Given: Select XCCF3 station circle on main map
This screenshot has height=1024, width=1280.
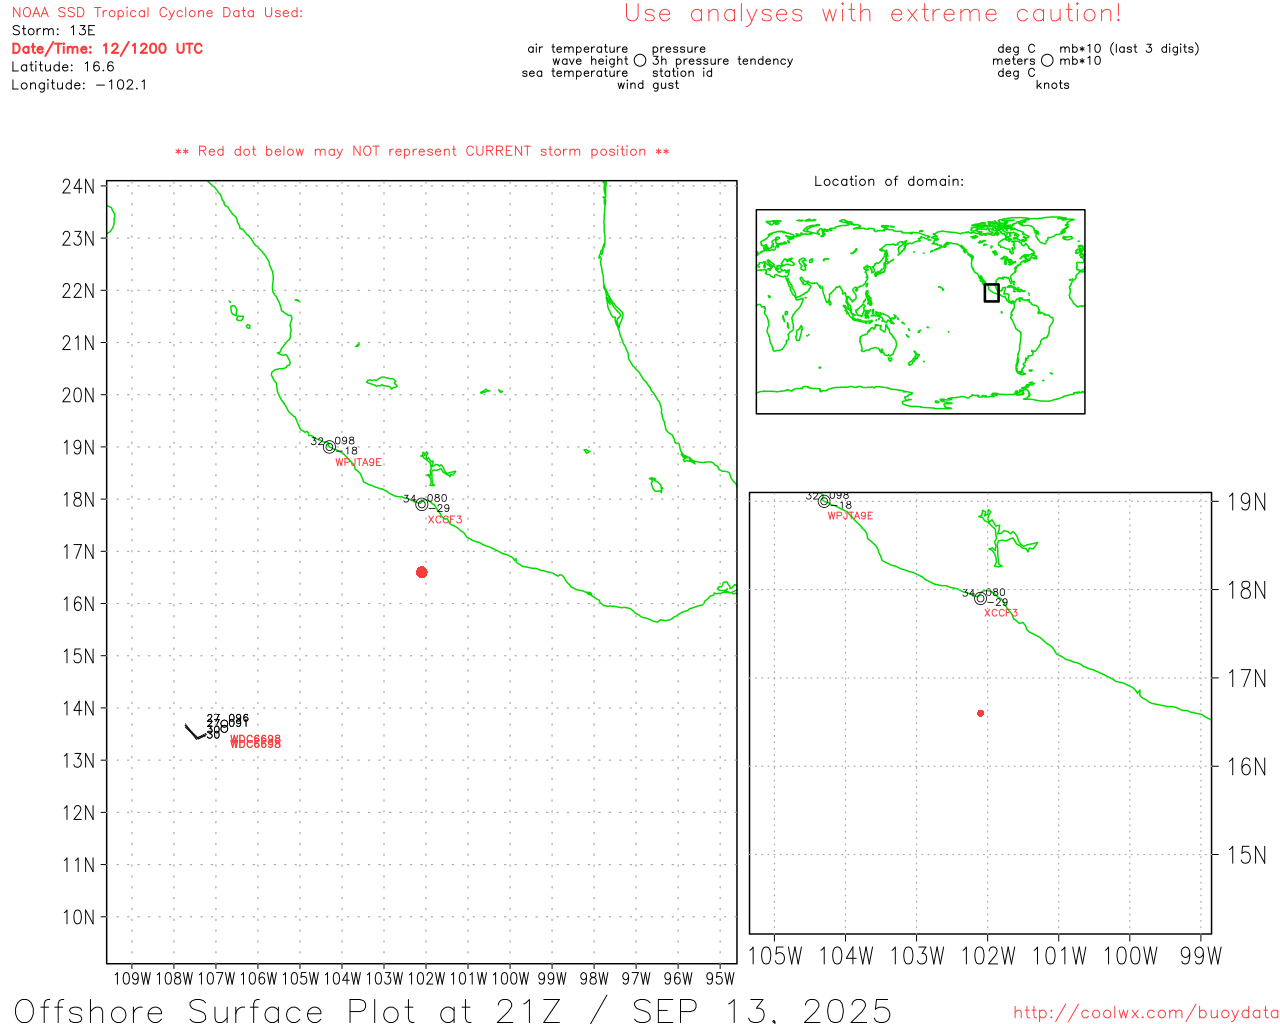Looking at the screenshot, I should coord(421,504).
